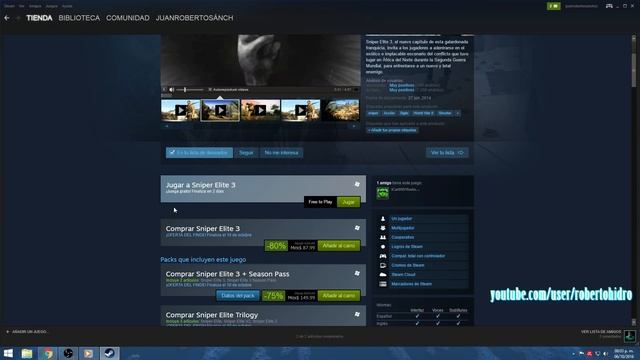Open the Cromos de Steam link

point(408,266)
